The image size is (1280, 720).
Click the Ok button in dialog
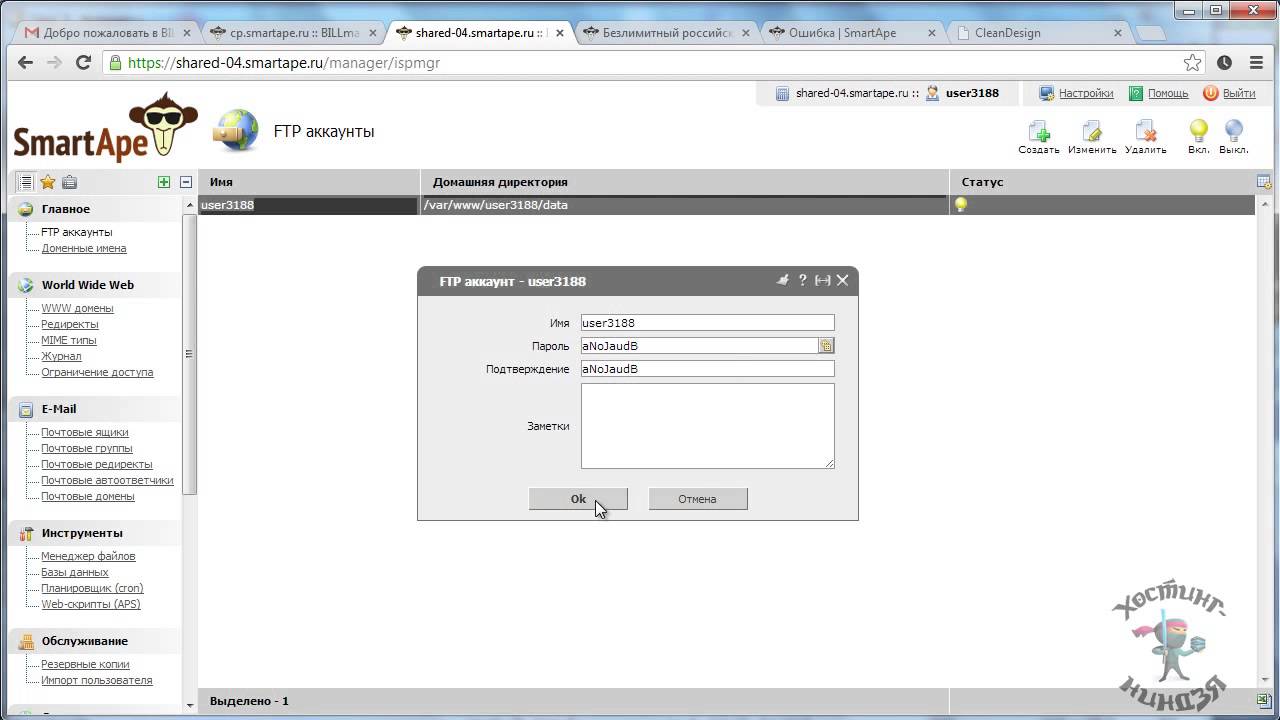tap(578, 499)
